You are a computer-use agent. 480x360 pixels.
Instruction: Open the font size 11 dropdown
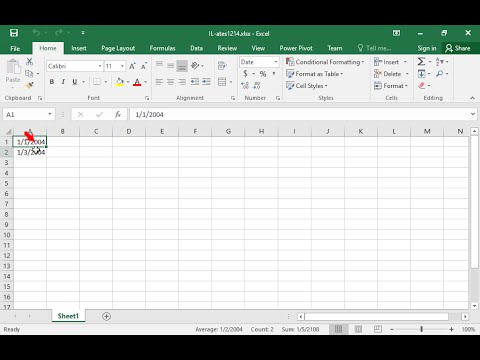(x=122, y=66)
